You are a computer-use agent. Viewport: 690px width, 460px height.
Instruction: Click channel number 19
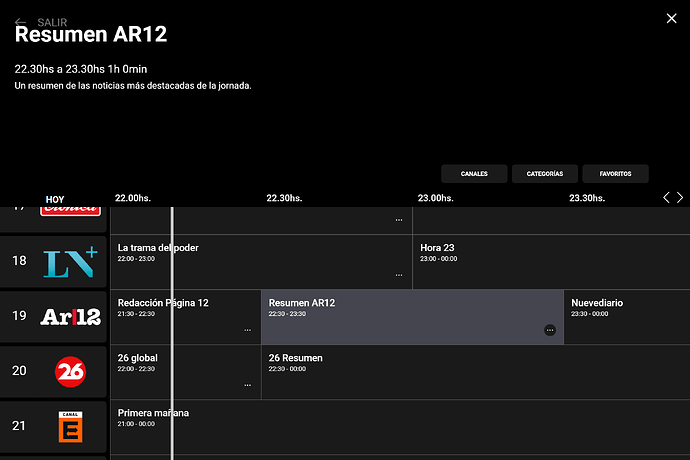click(19, 316)
